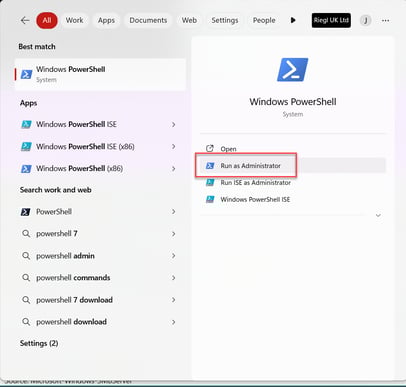Viewport: 406px width, 387px height.
Task: Click the Windows PowerShell ISE icon
Action: pos(26,124)
